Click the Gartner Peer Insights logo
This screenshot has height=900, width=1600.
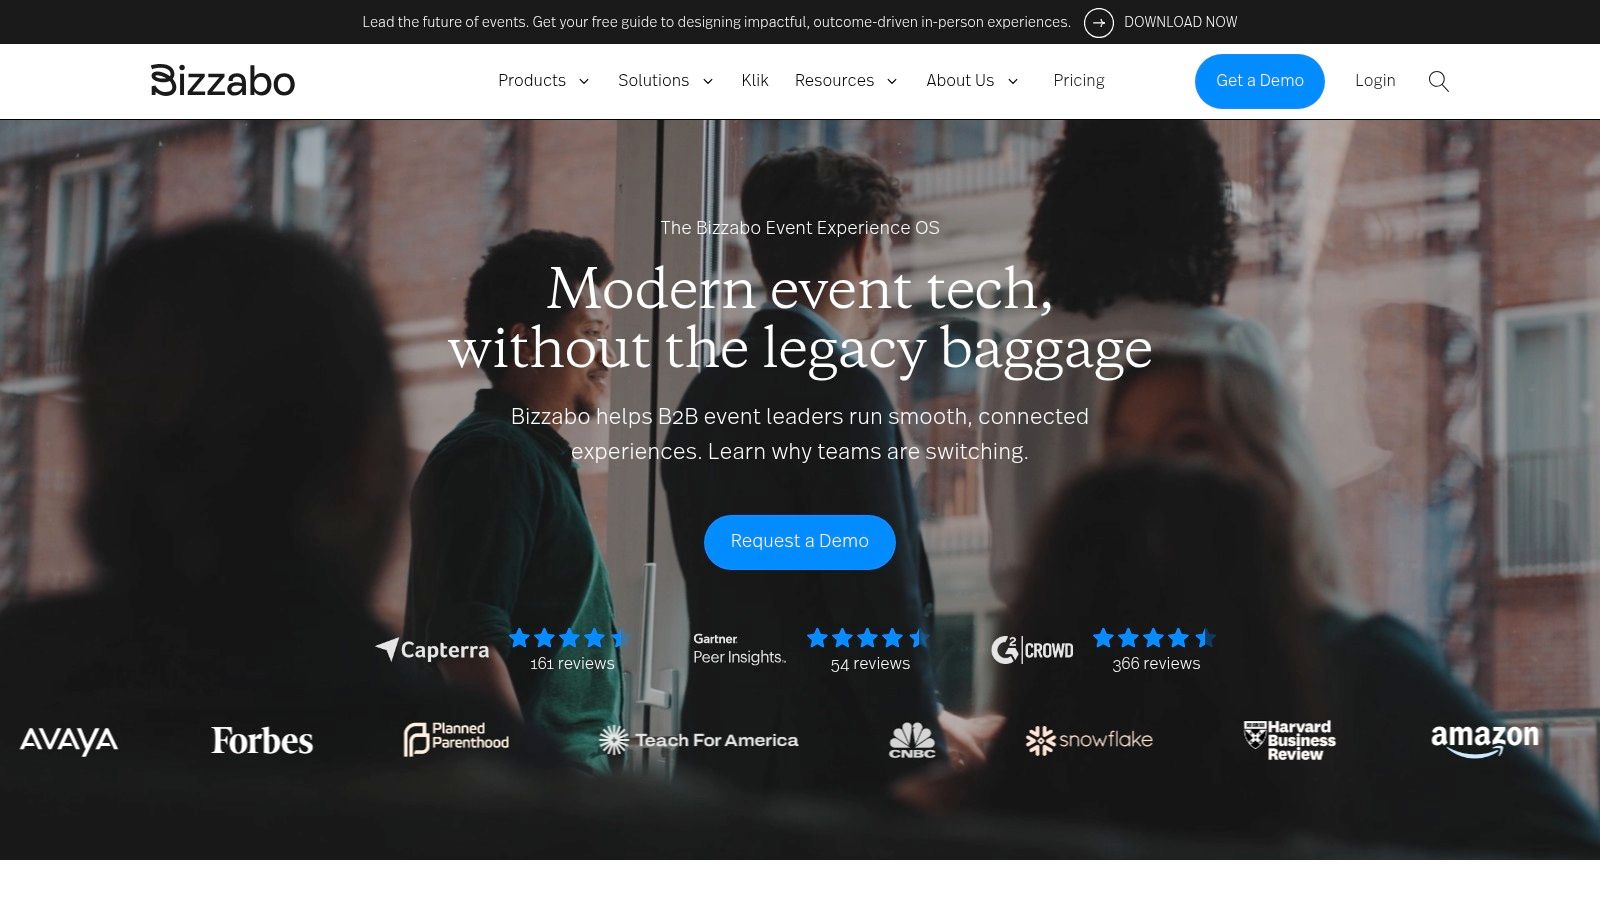pyautogui.click(x=740, y=649)
